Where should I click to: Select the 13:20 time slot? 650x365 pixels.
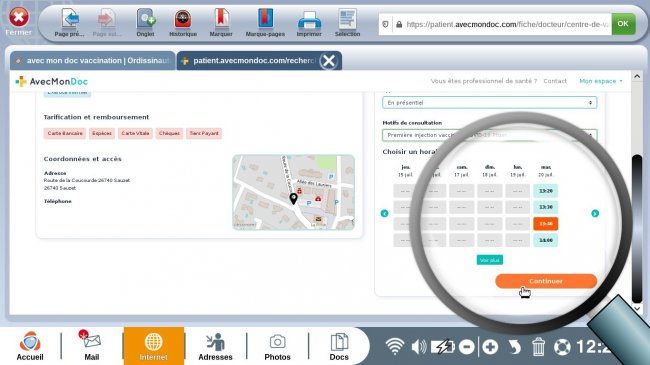pos(546,191)
